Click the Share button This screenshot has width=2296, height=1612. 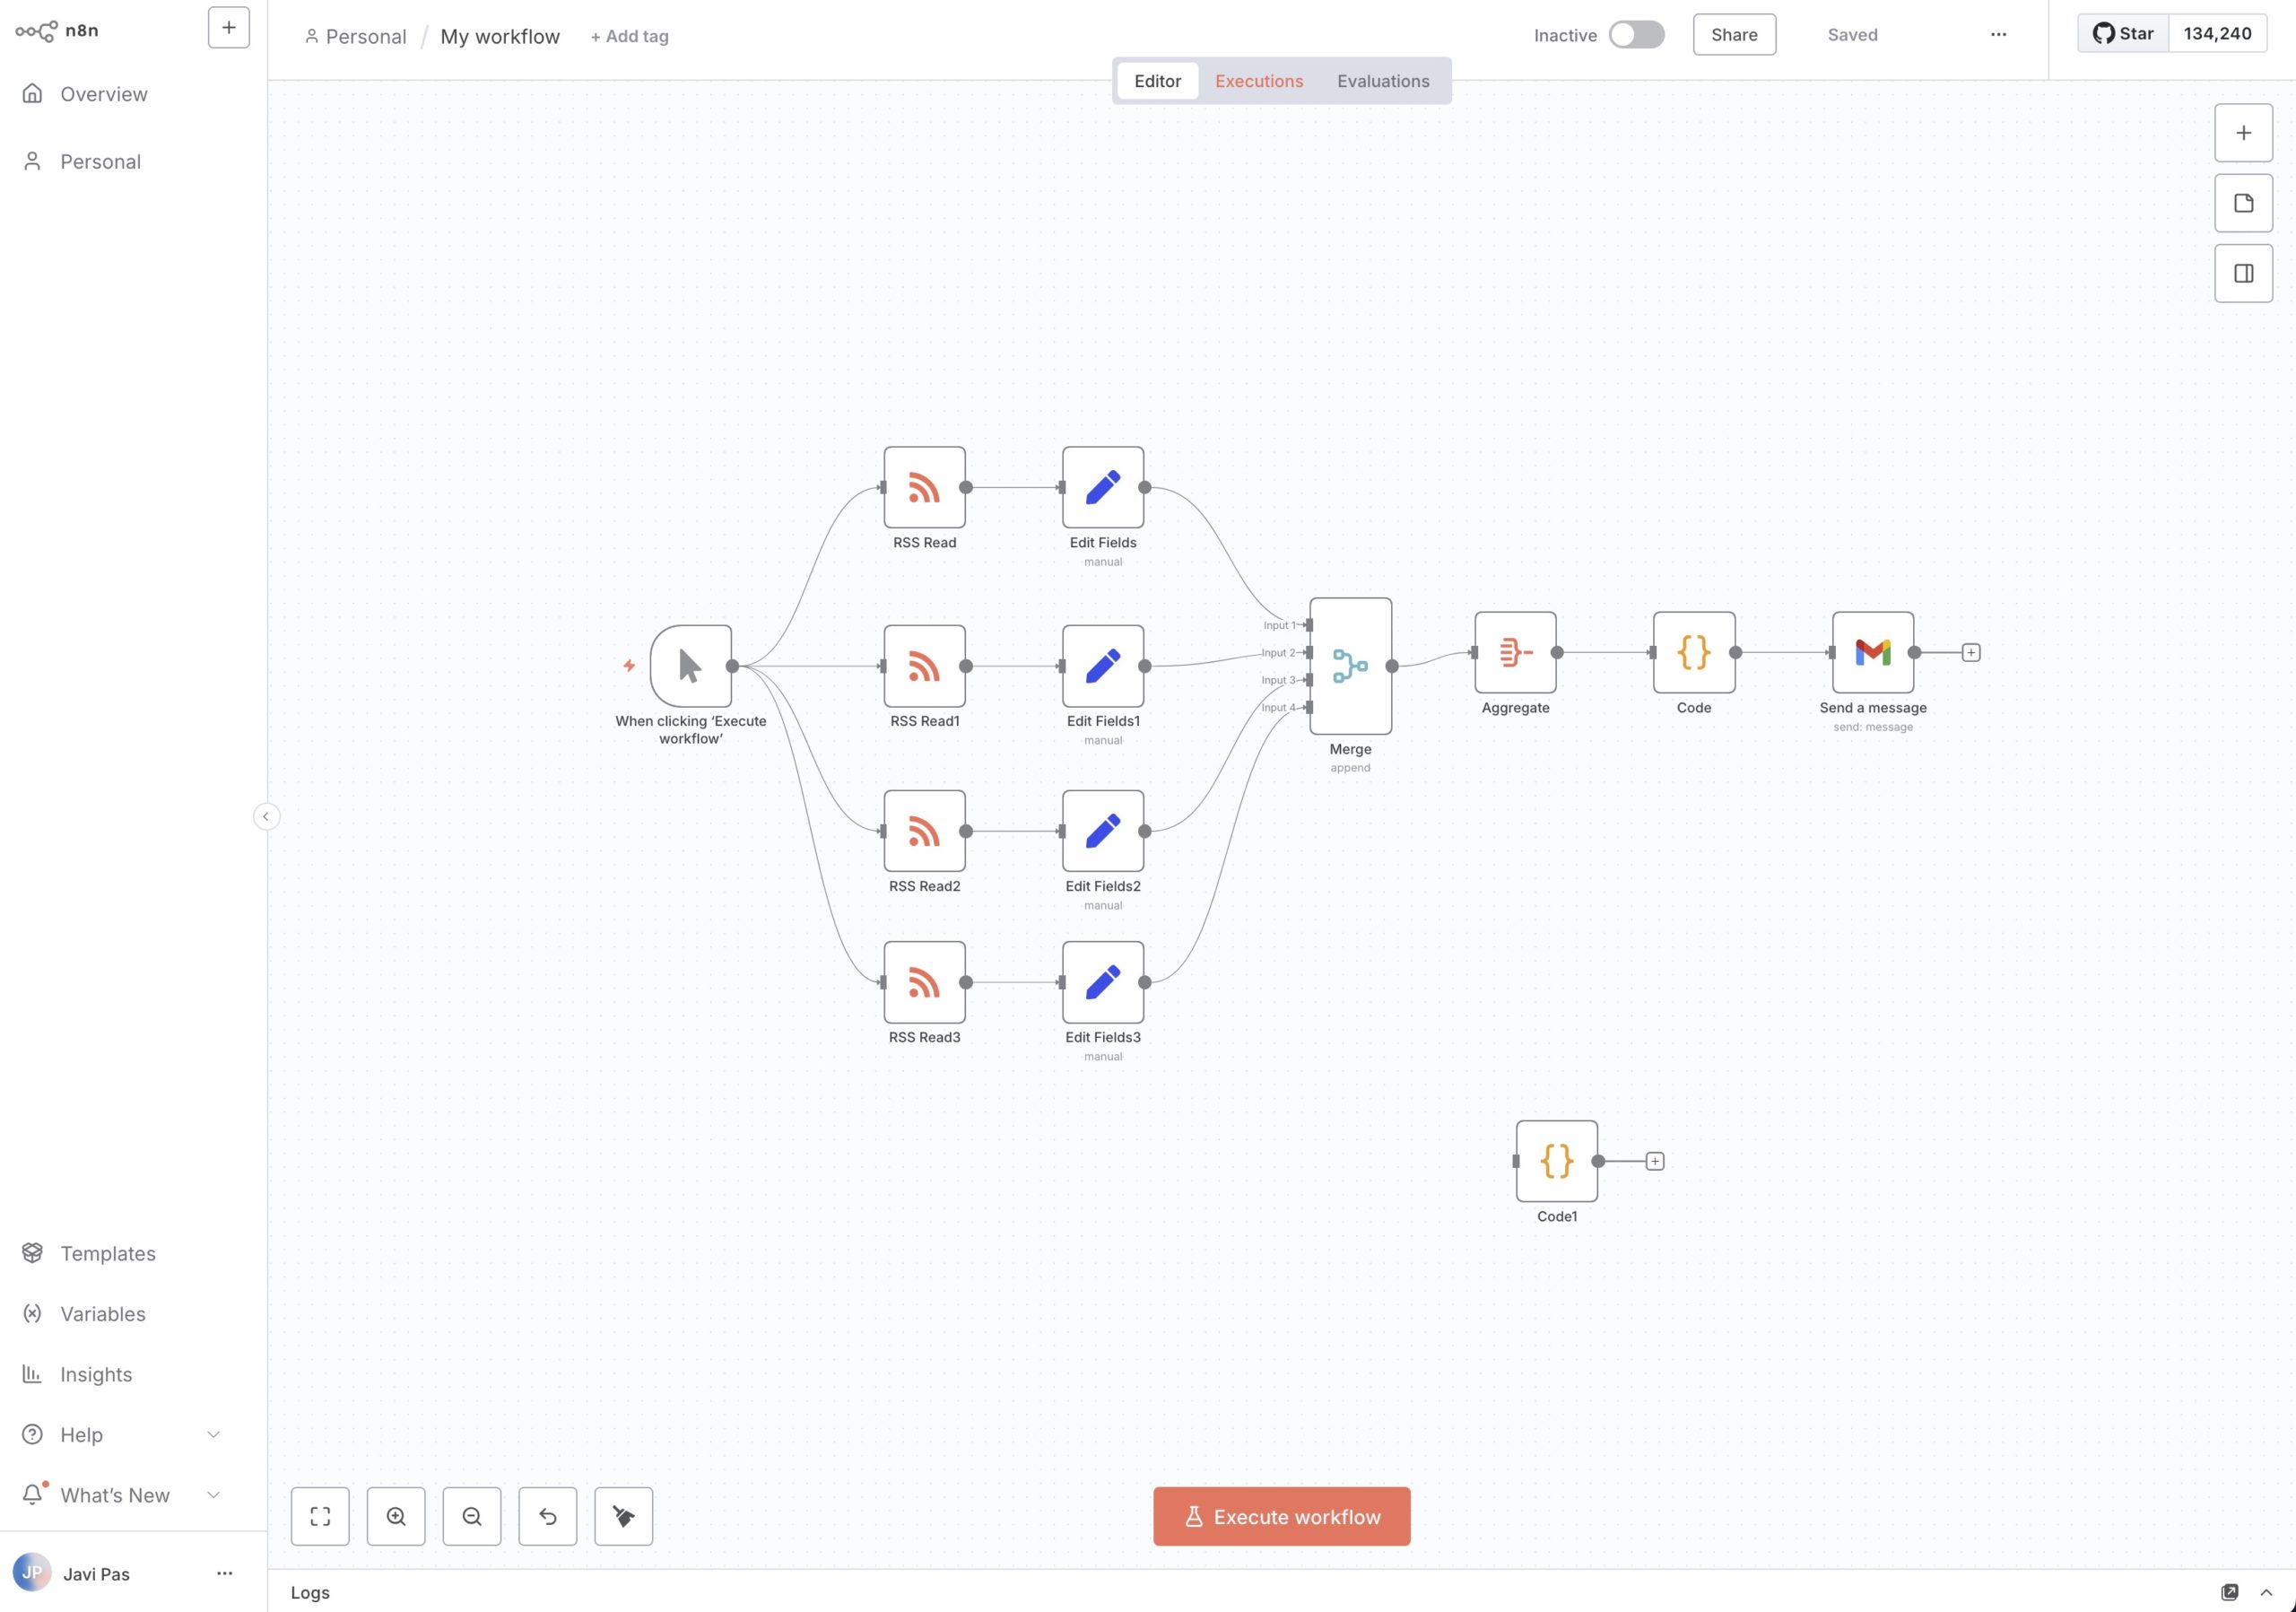click(1733, 35)
